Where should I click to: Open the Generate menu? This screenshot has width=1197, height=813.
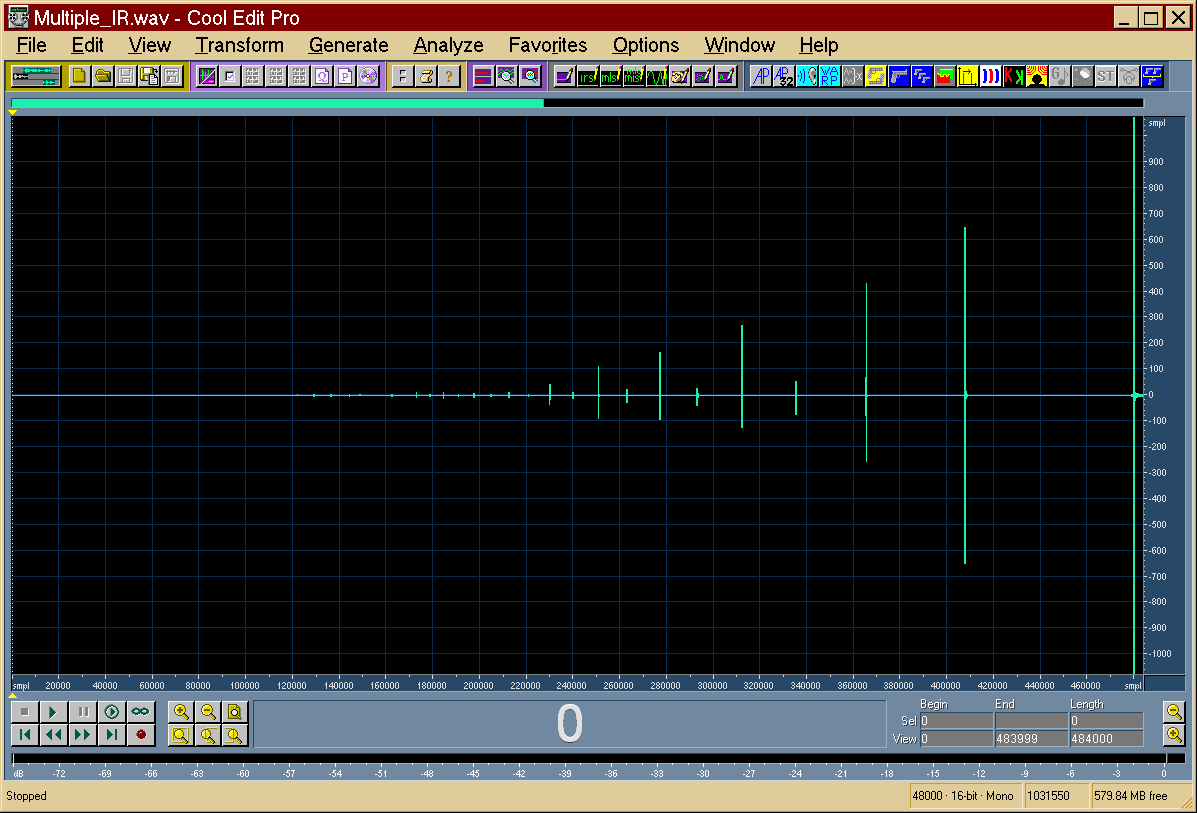pos(348,45)
